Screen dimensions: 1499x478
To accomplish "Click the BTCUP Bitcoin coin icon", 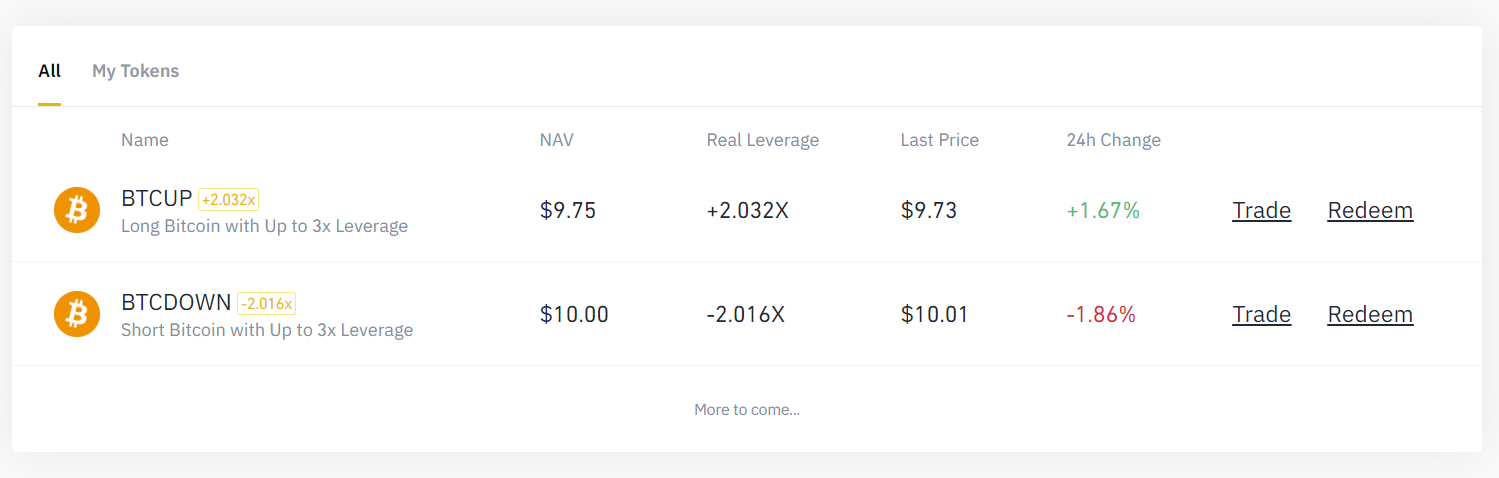I will [77, 210].
